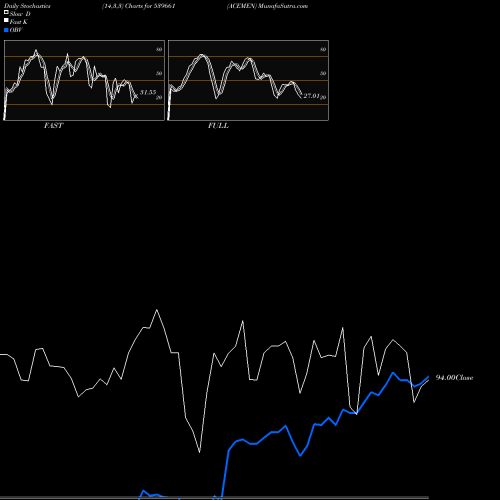Click the 27.01 value in FULL chart
Image resolution: width=500 pixels, height=500 pixels.
tap(311, 96)
